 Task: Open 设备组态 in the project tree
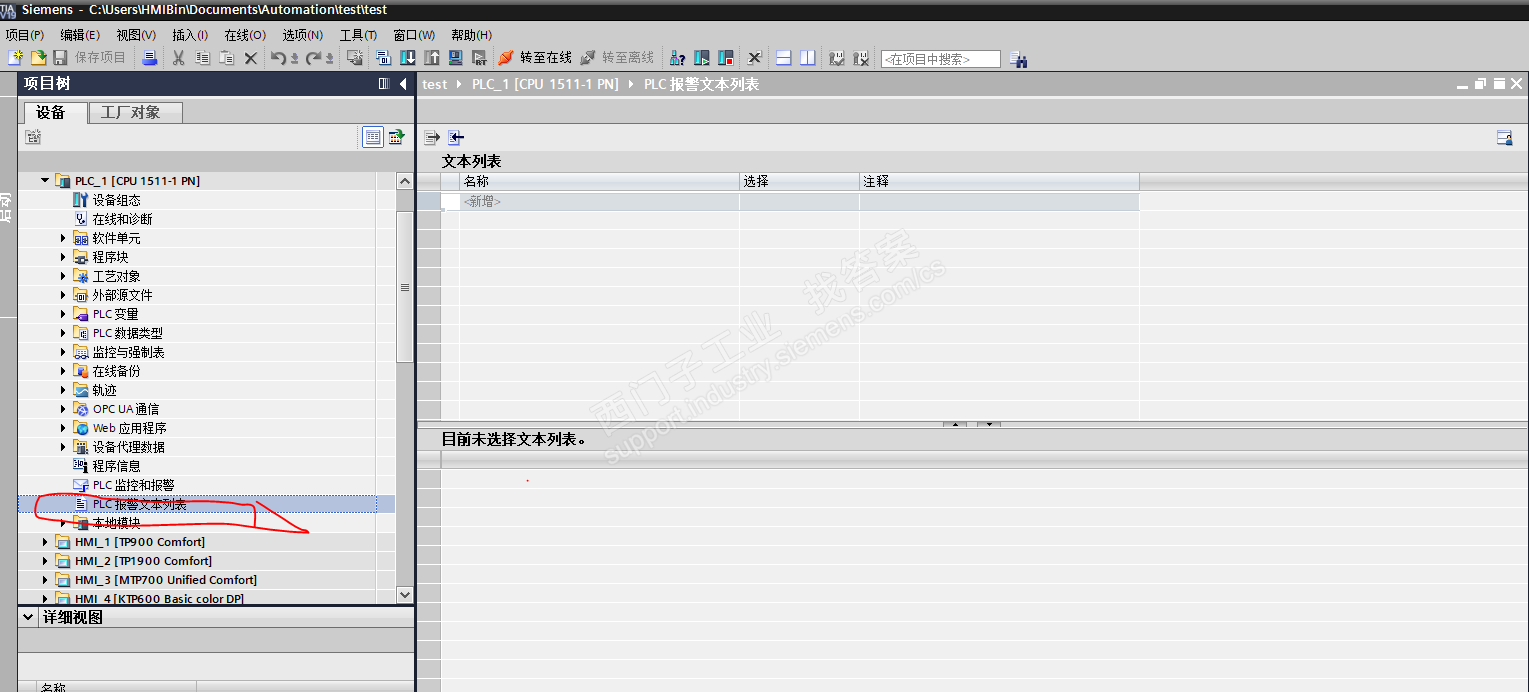(117, 200)
